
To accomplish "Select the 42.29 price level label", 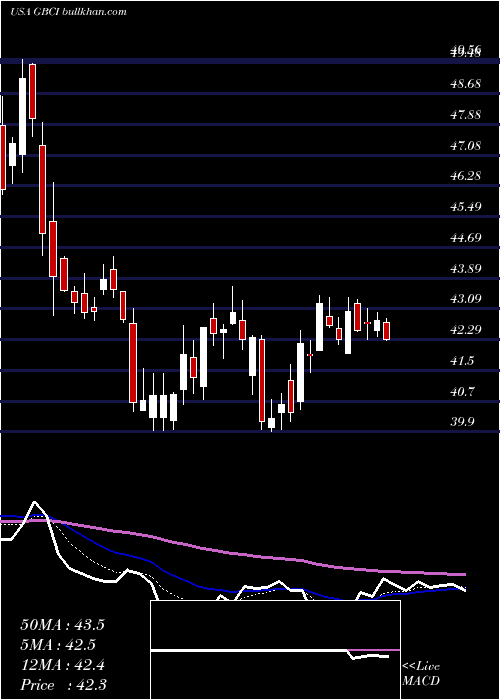I will pos(466,330).
